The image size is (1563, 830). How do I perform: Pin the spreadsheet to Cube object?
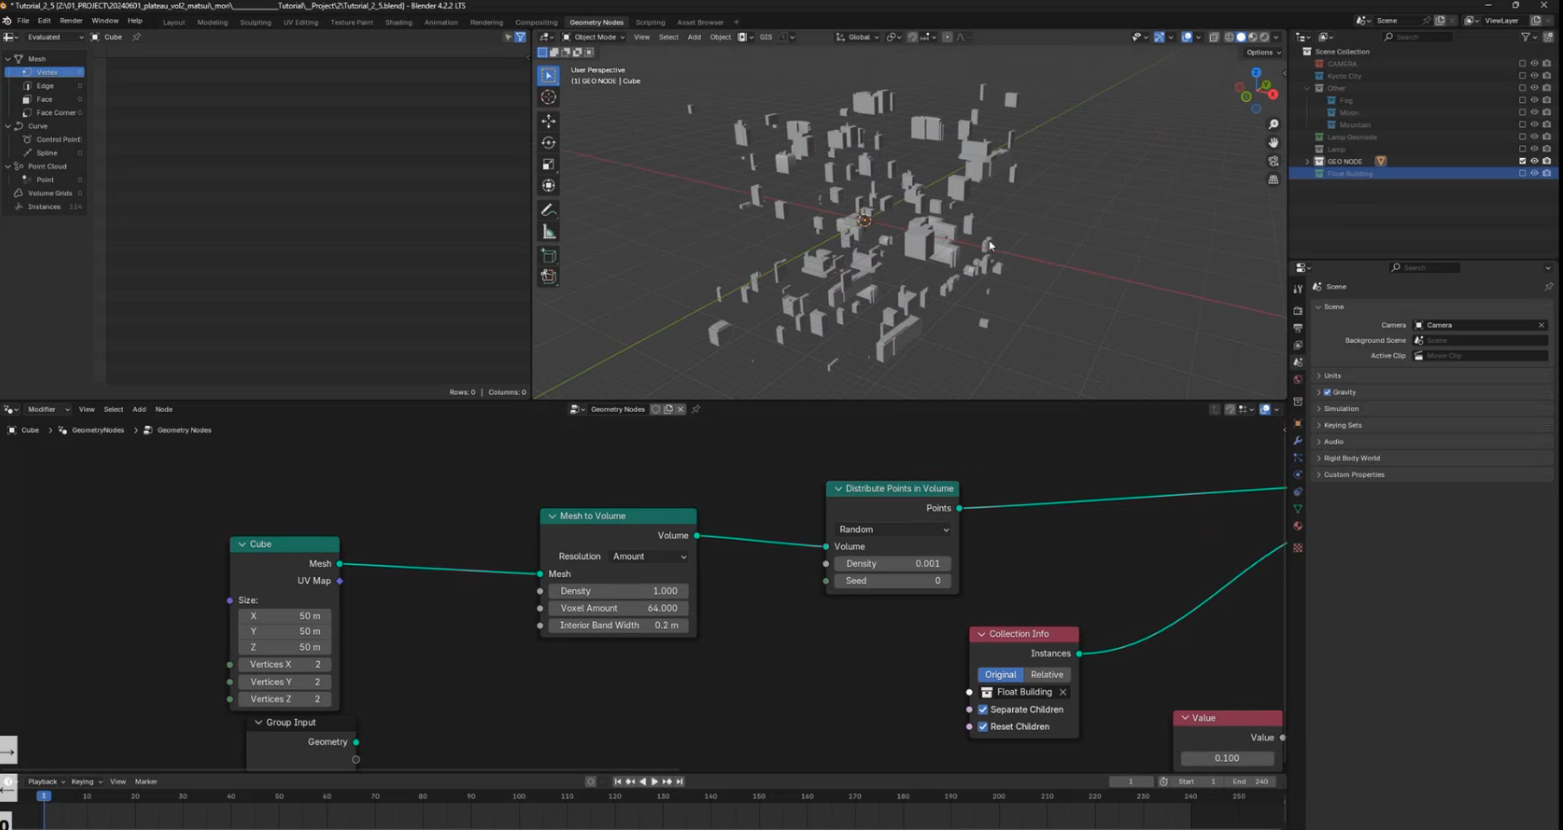(x=137, y=37)
